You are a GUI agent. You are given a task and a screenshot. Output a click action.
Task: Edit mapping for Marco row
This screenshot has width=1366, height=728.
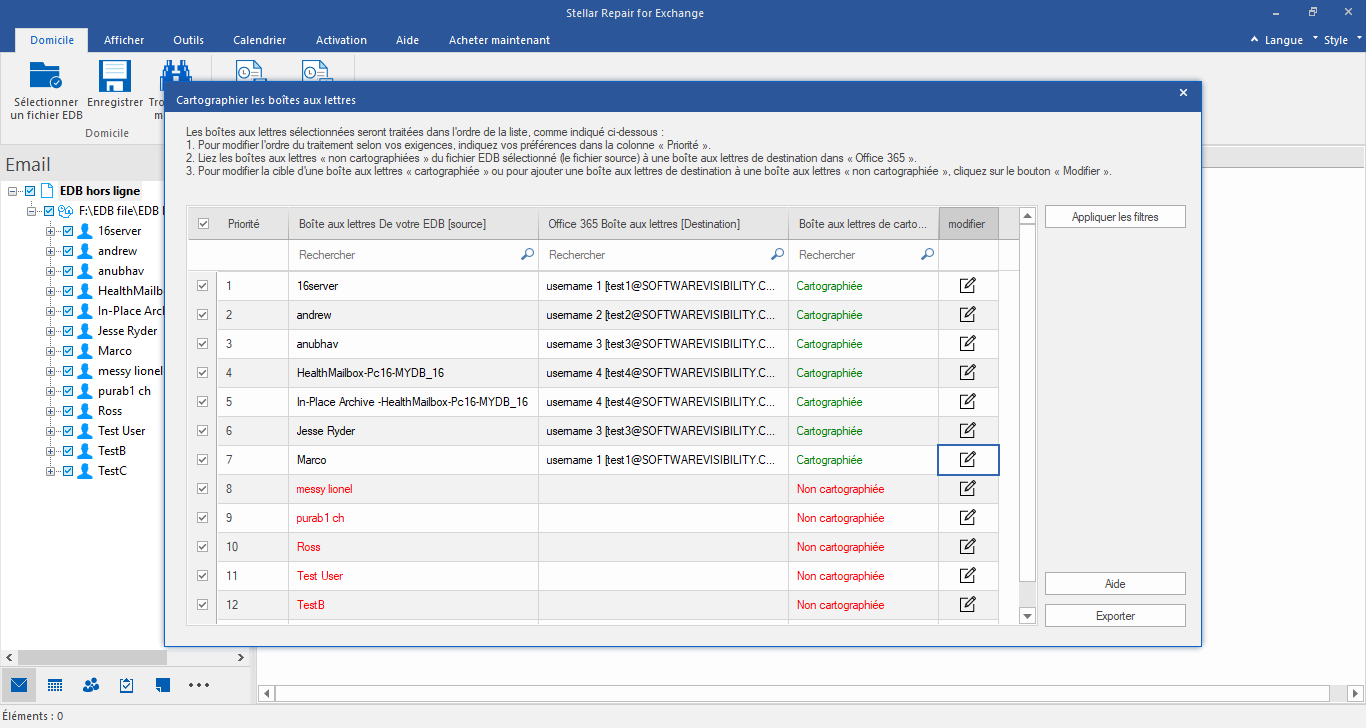coord(967,460)
